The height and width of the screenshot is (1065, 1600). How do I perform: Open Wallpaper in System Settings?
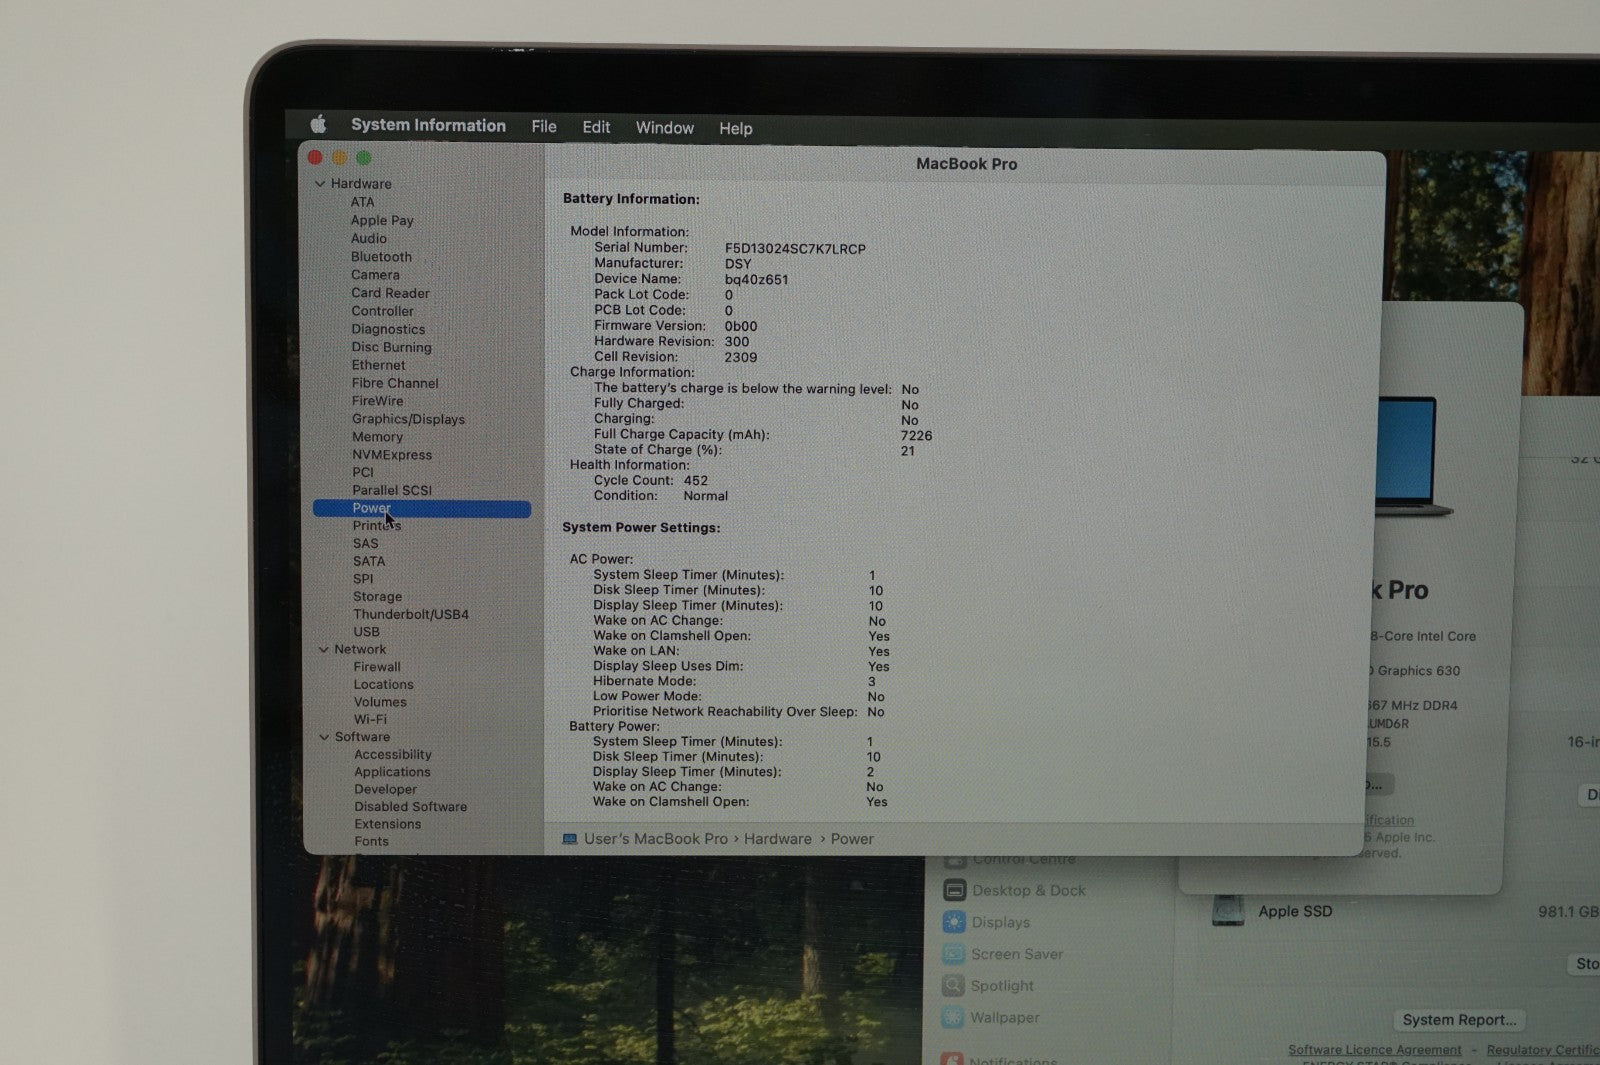1005,1018
